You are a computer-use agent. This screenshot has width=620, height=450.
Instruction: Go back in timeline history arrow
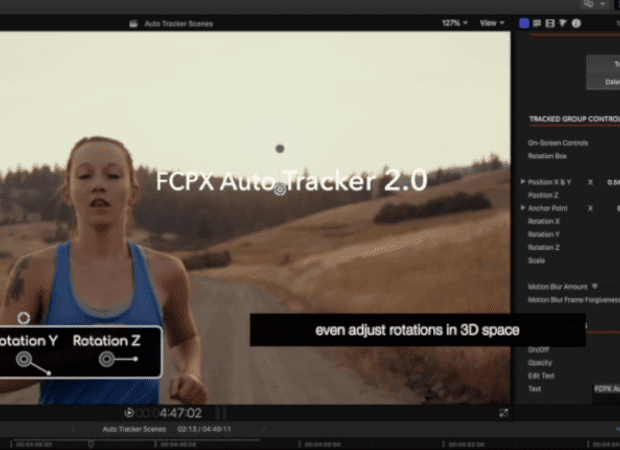73,429
